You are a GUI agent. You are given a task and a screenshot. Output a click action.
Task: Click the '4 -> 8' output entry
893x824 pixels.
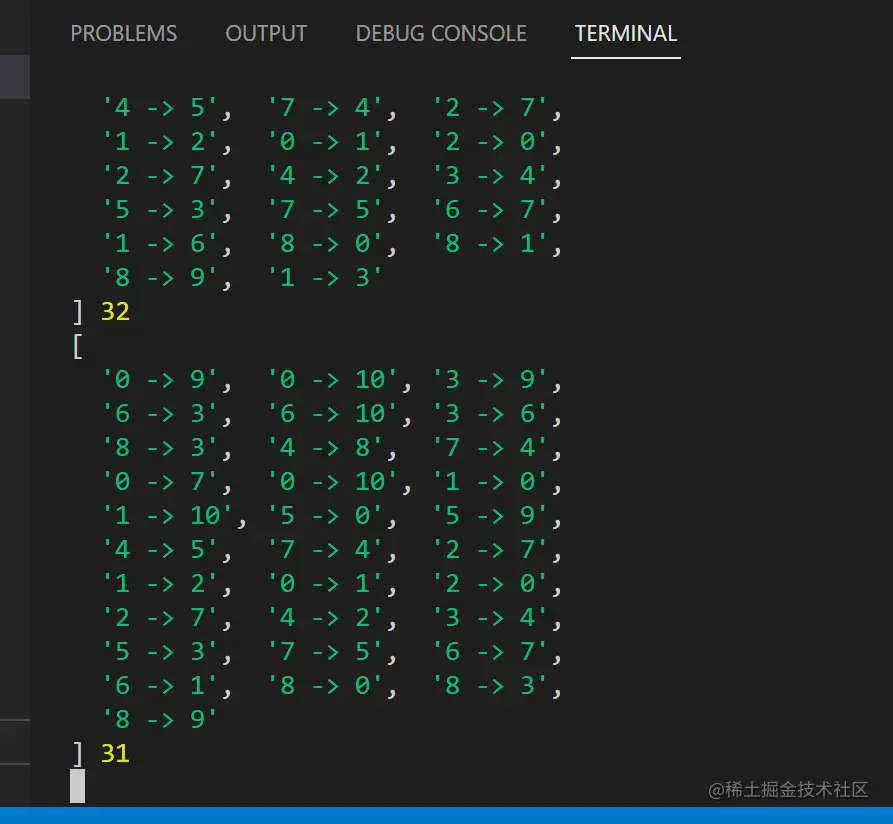pos(325,448)
